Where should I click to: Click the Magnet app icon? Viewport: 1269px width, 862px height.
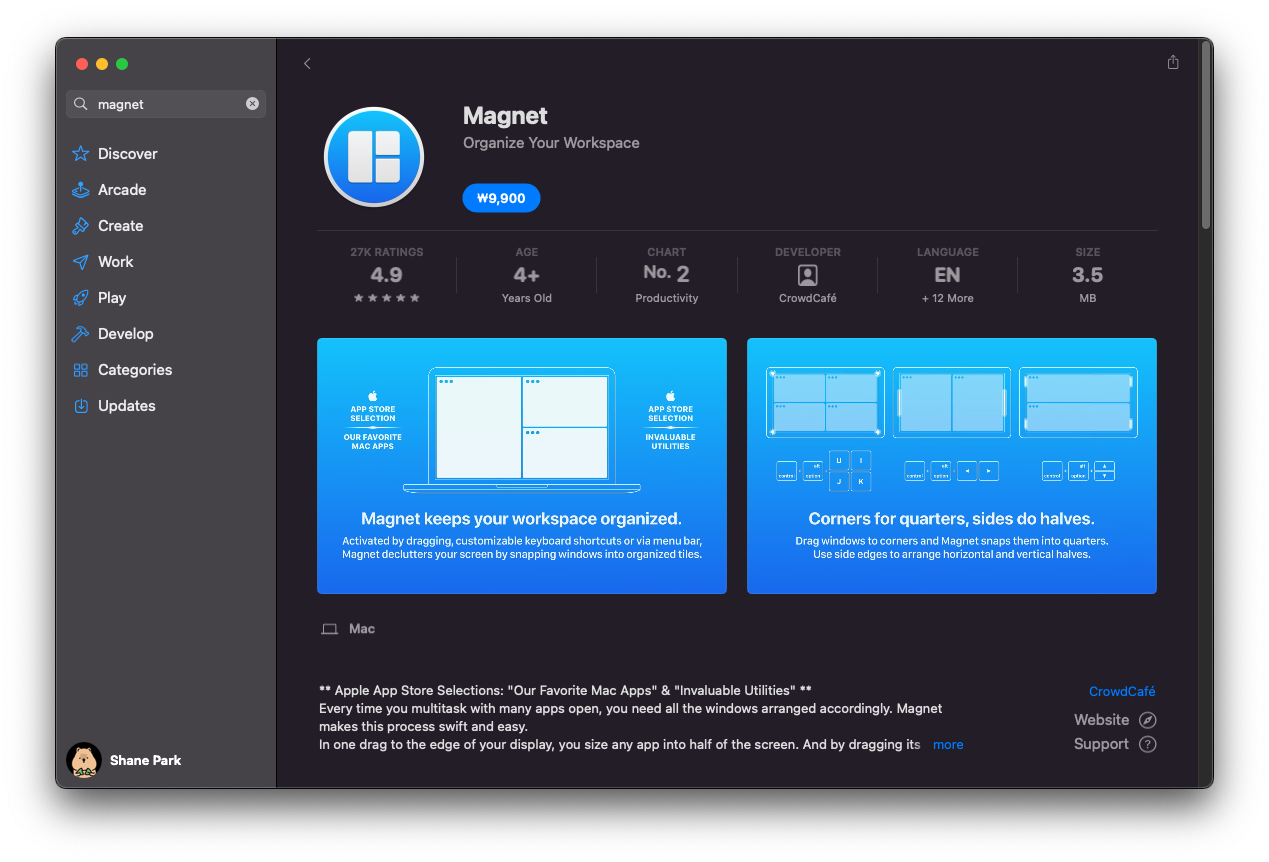point(374,157)
